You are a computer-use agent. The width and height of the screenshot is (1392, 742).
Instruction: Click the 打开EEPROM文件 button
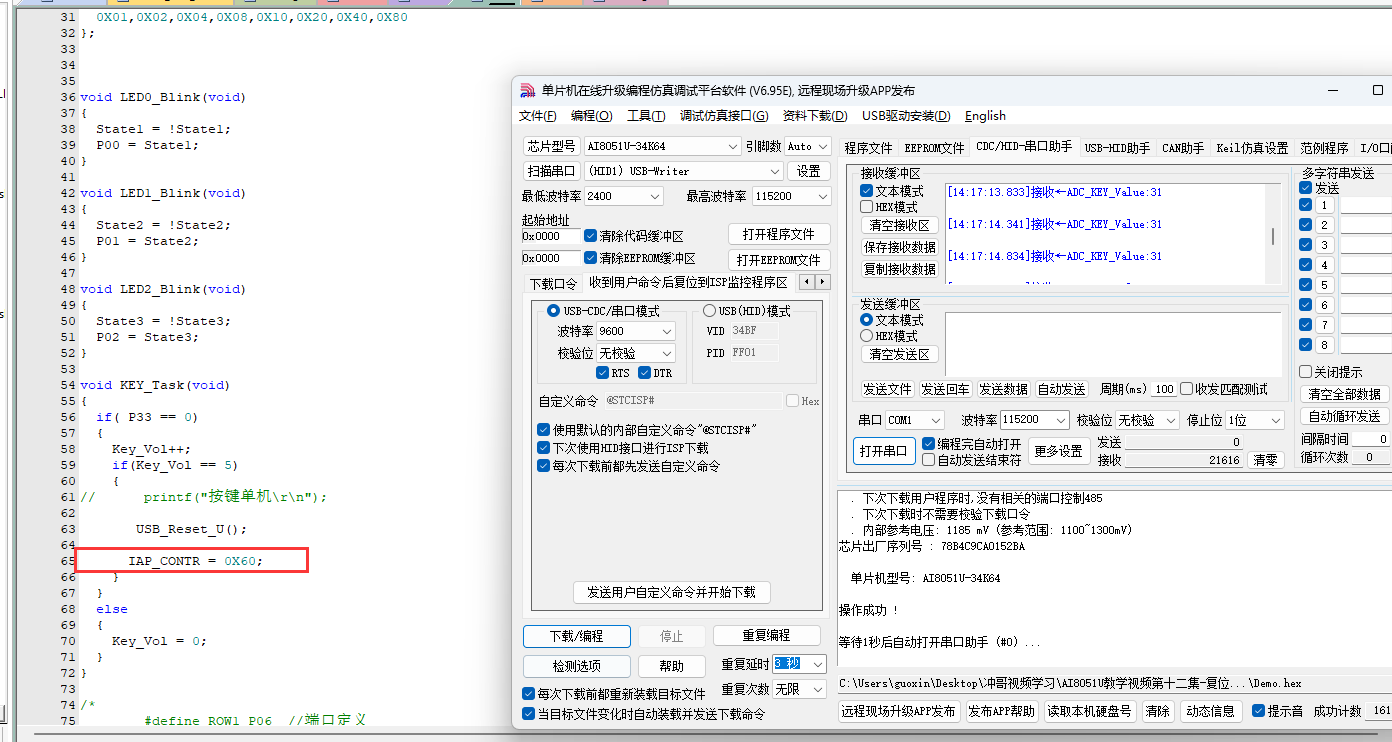779,260
